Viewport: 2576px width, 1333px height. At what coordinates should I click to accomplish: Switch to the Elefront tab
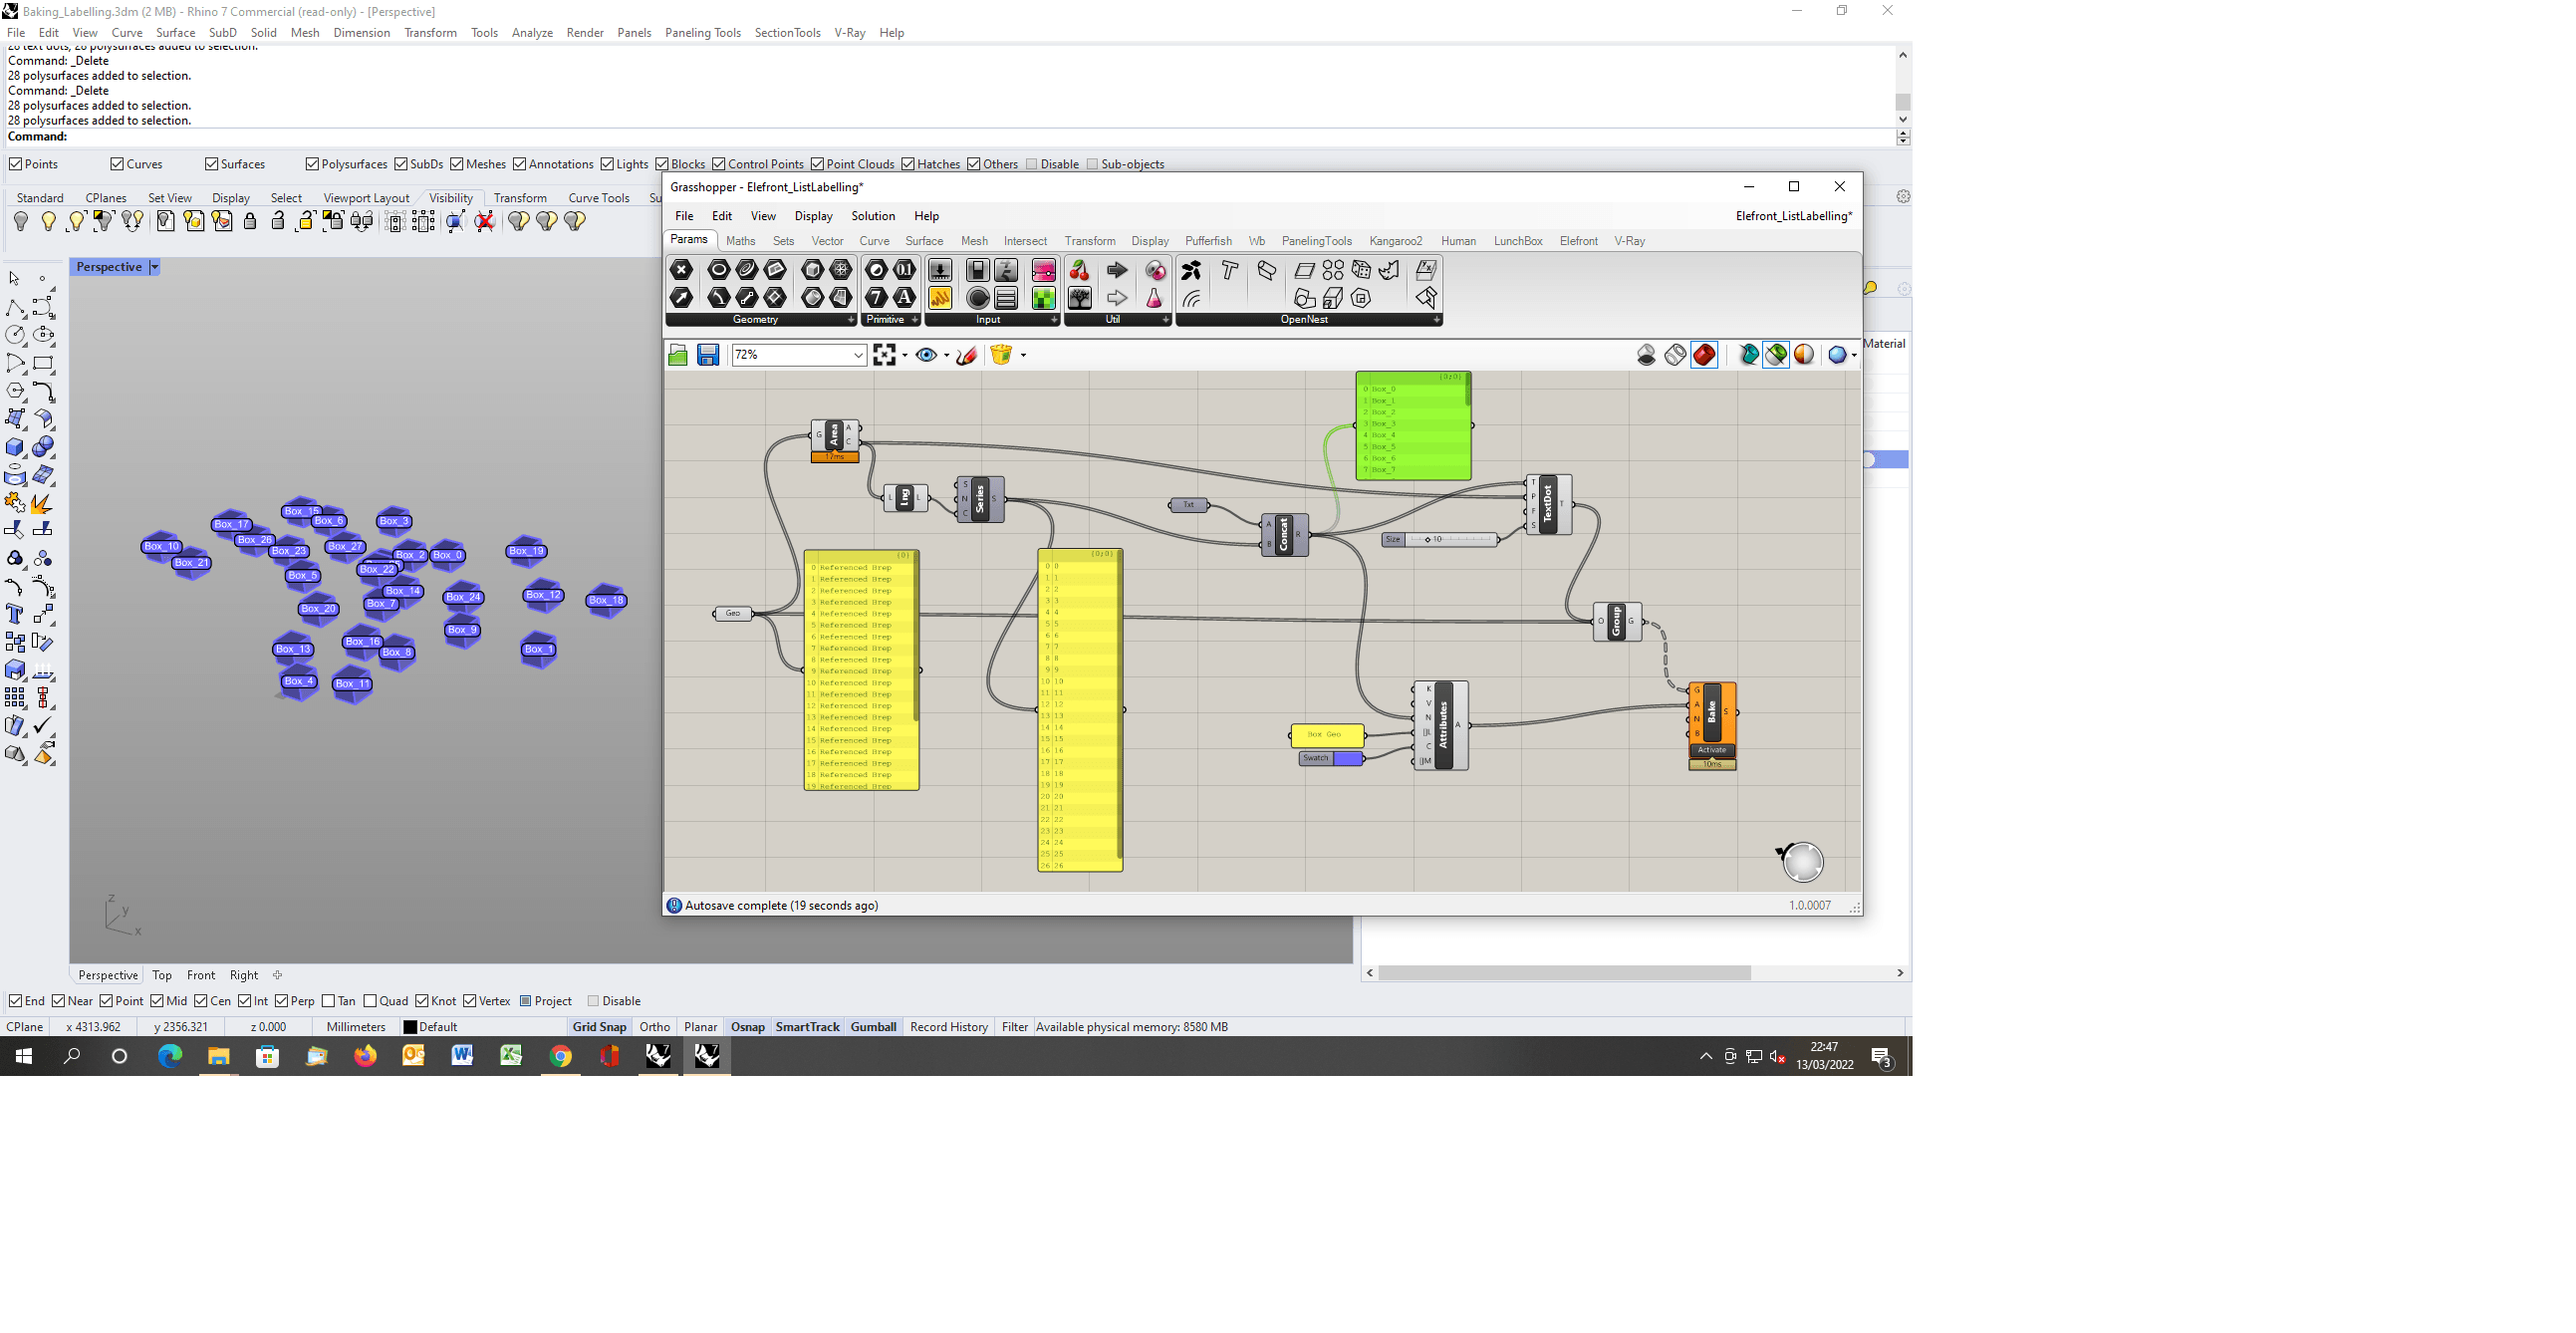click(x=1578, y=241)
